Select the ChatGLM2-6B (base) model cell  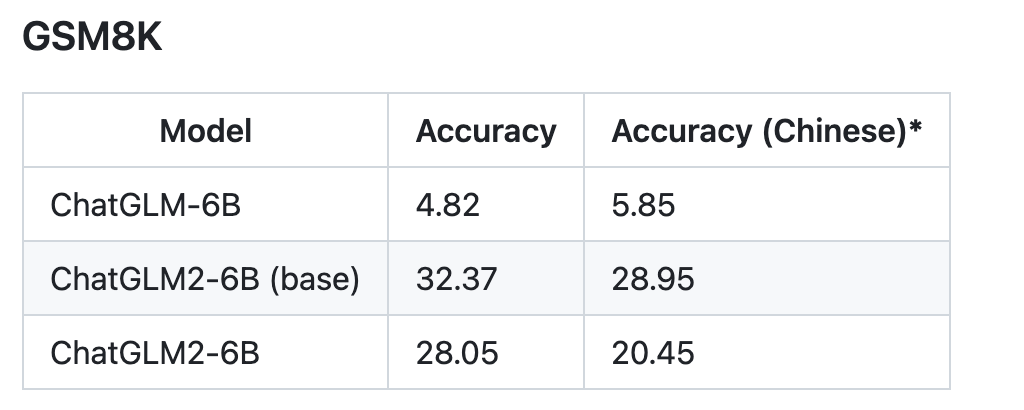pos(205,279)
